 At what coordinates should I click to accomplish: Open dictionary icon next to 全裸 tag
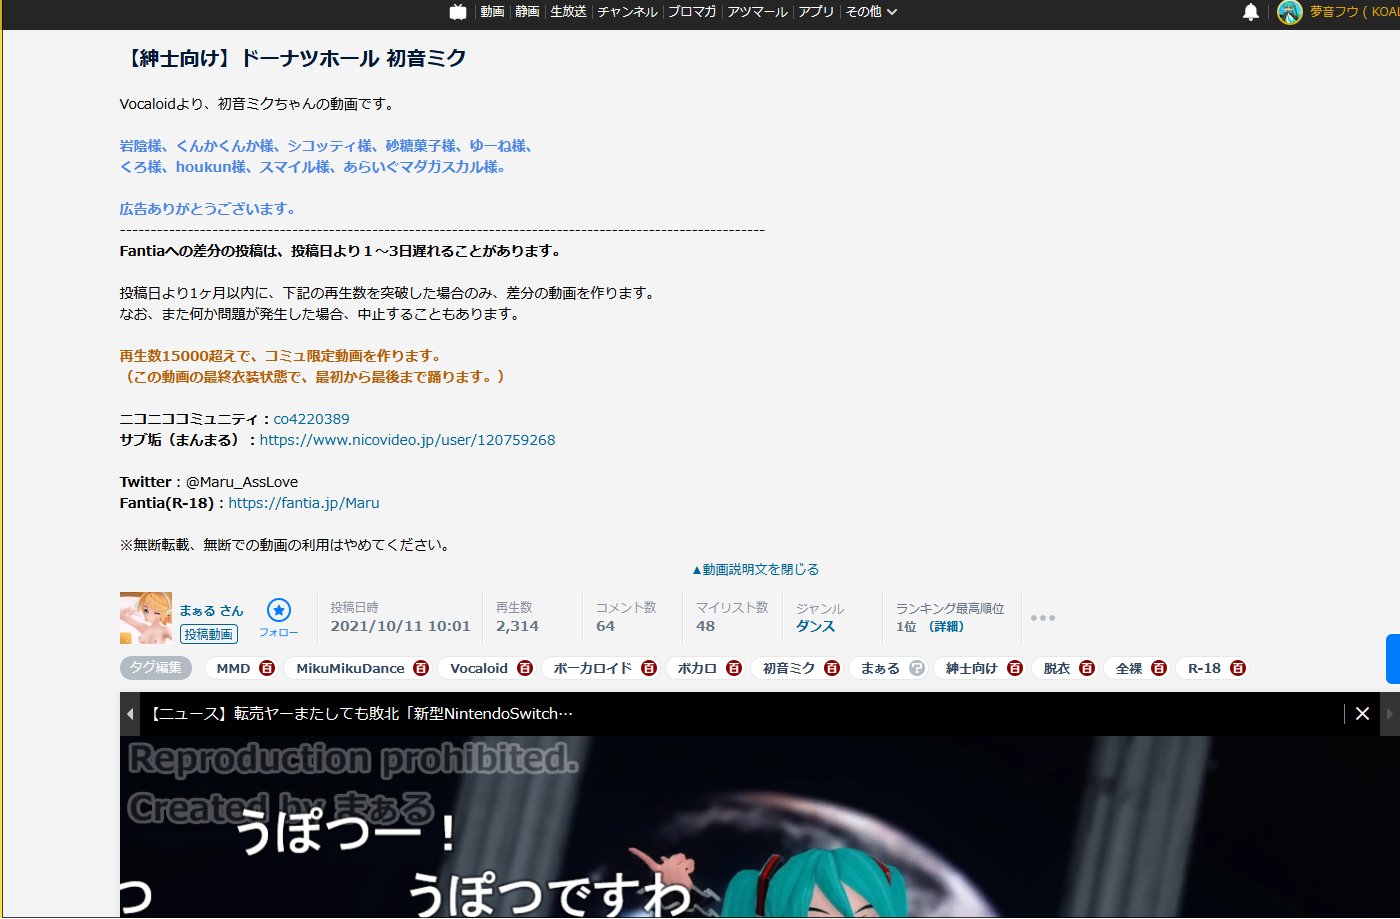pyautogui.click(x=1159, y=668)
